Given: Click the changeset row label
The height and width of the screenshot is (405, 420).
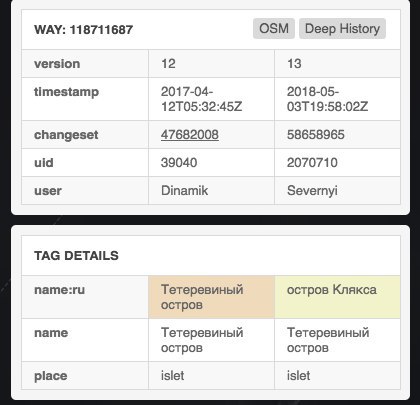Looking at the screenshot, I should pyautogui.click(x=66, y=135).
